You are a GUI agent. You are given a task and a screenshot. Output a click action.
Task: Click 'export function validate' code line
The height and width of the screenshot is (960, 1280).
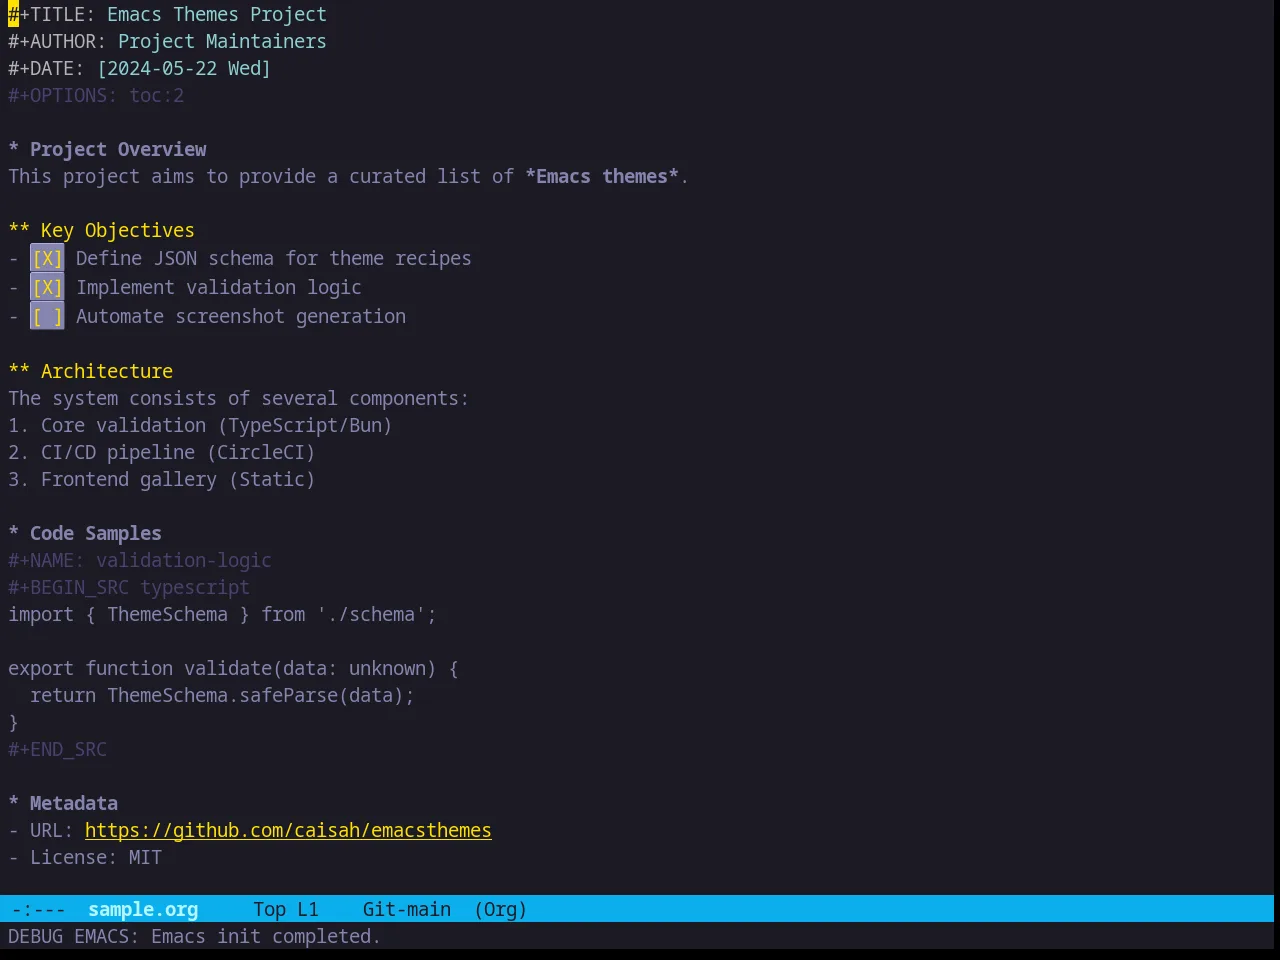click(x=233, y=669)
